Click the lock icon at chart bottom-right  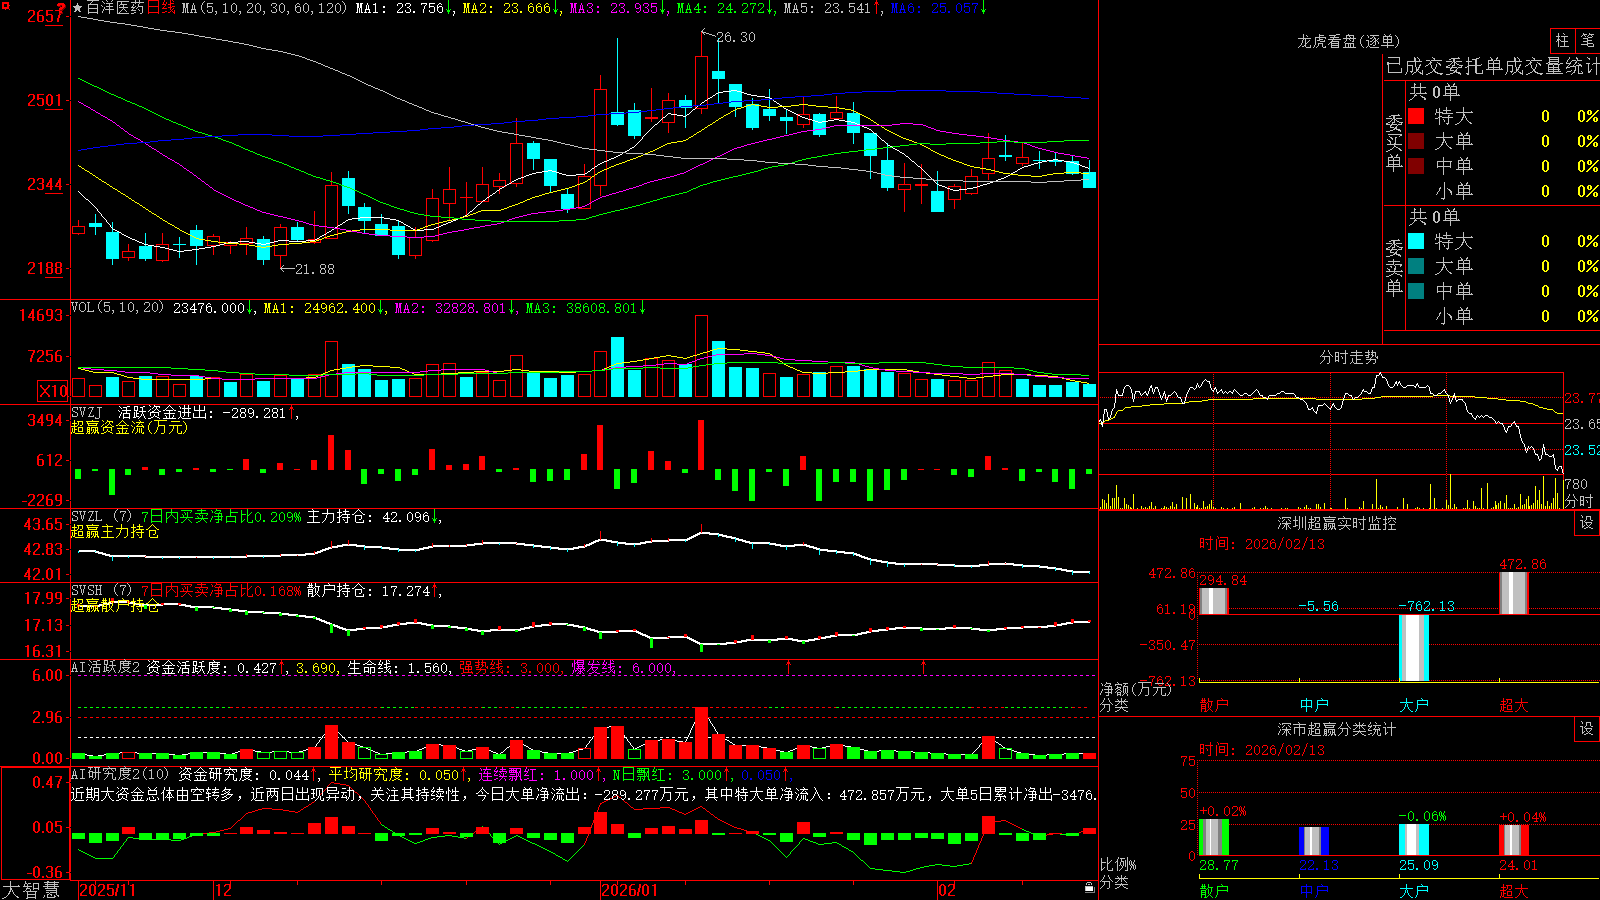click(x=1089, y=887)
